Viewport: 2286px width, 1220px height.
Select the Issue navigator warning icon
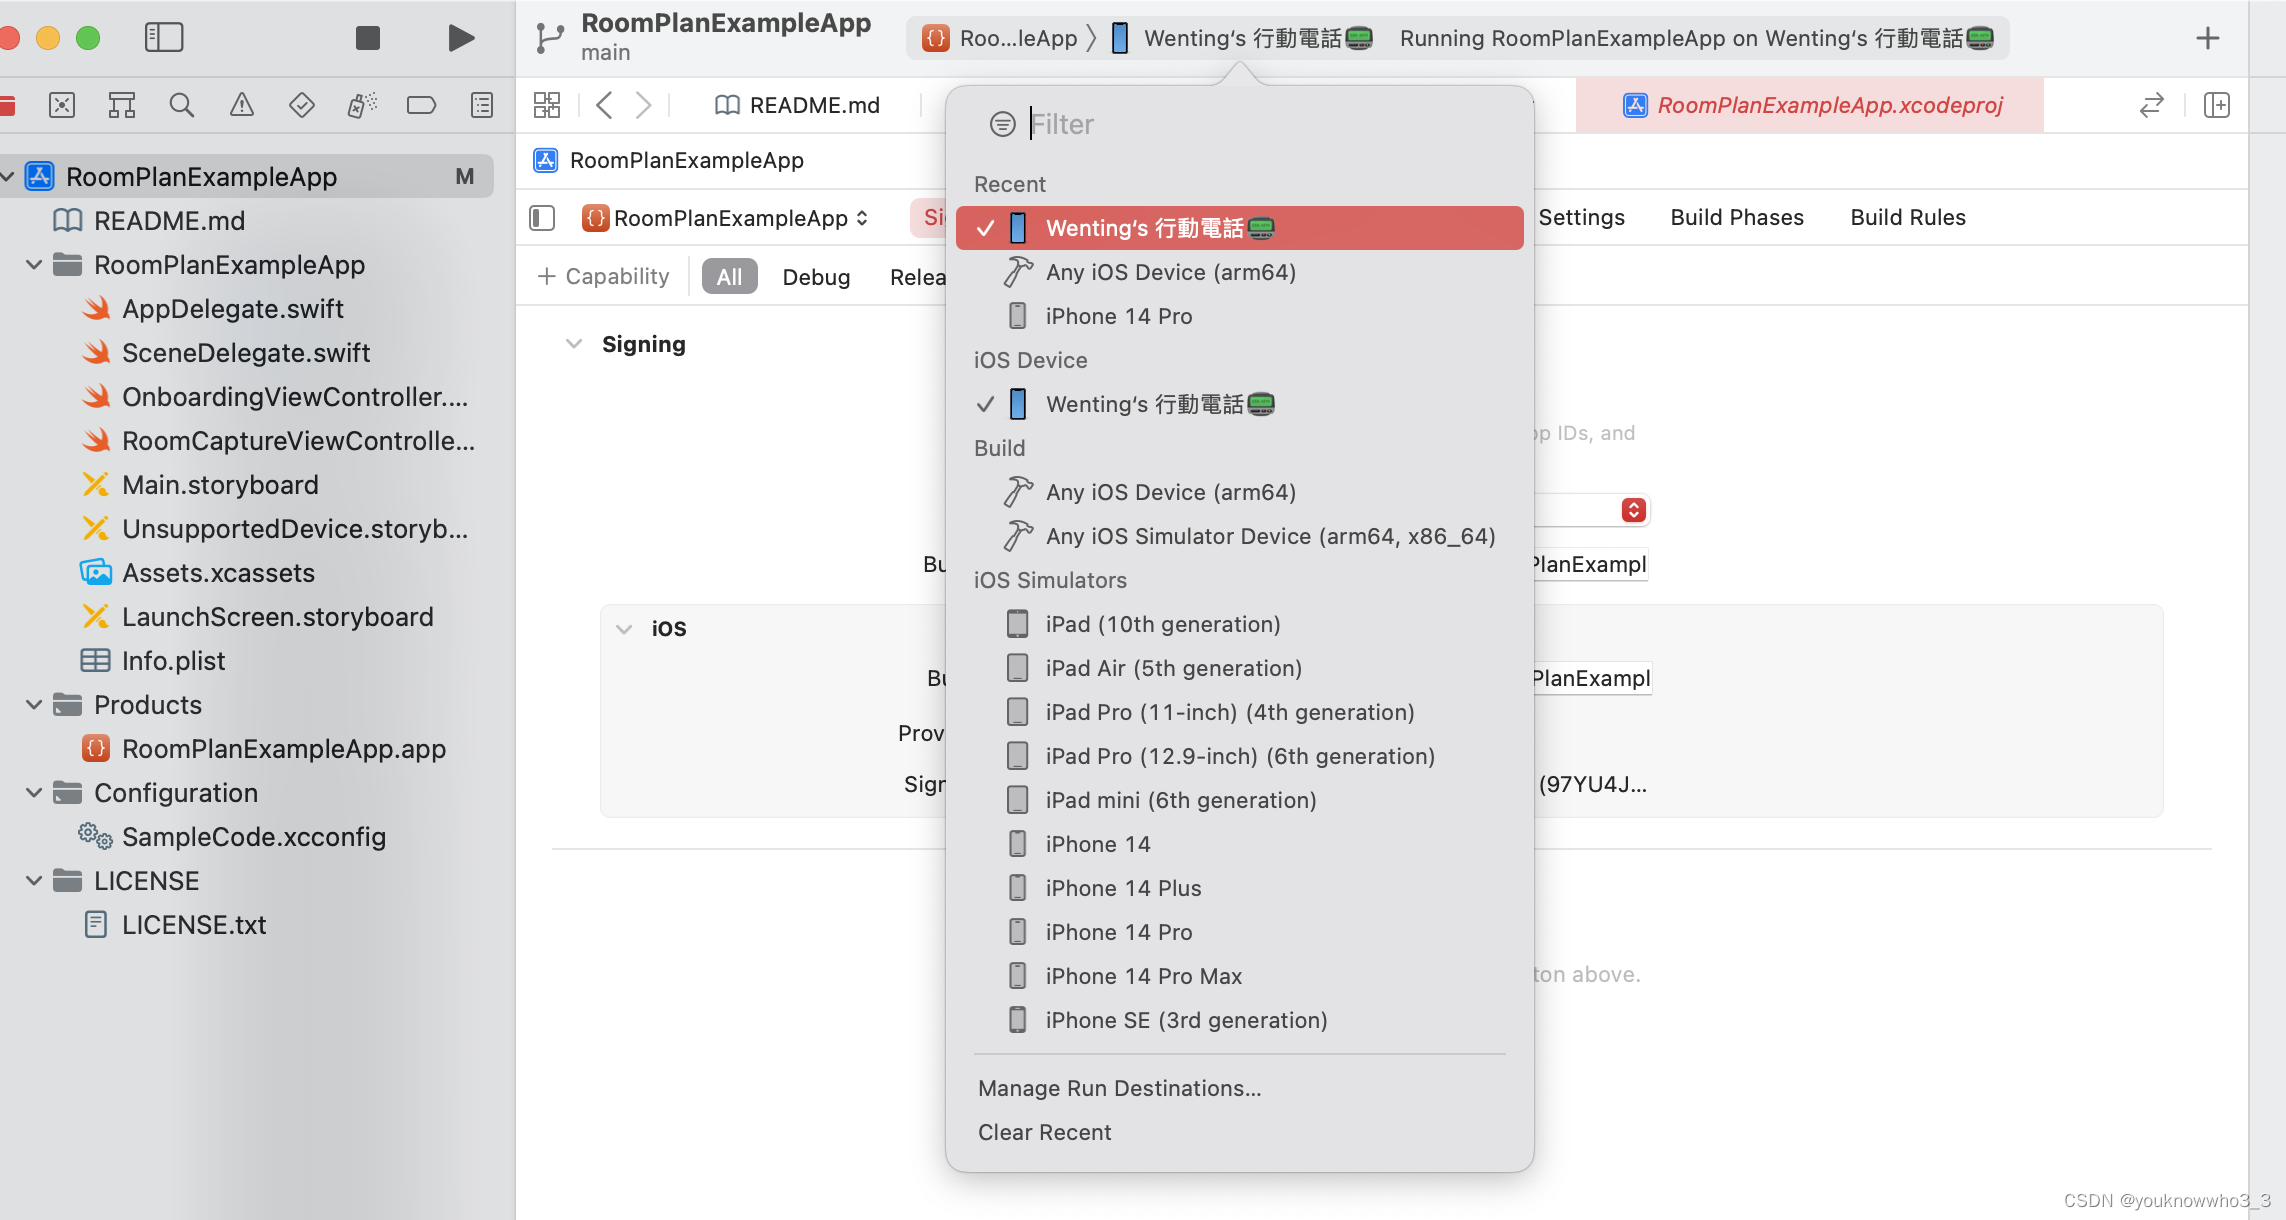[x=241, y=104]
